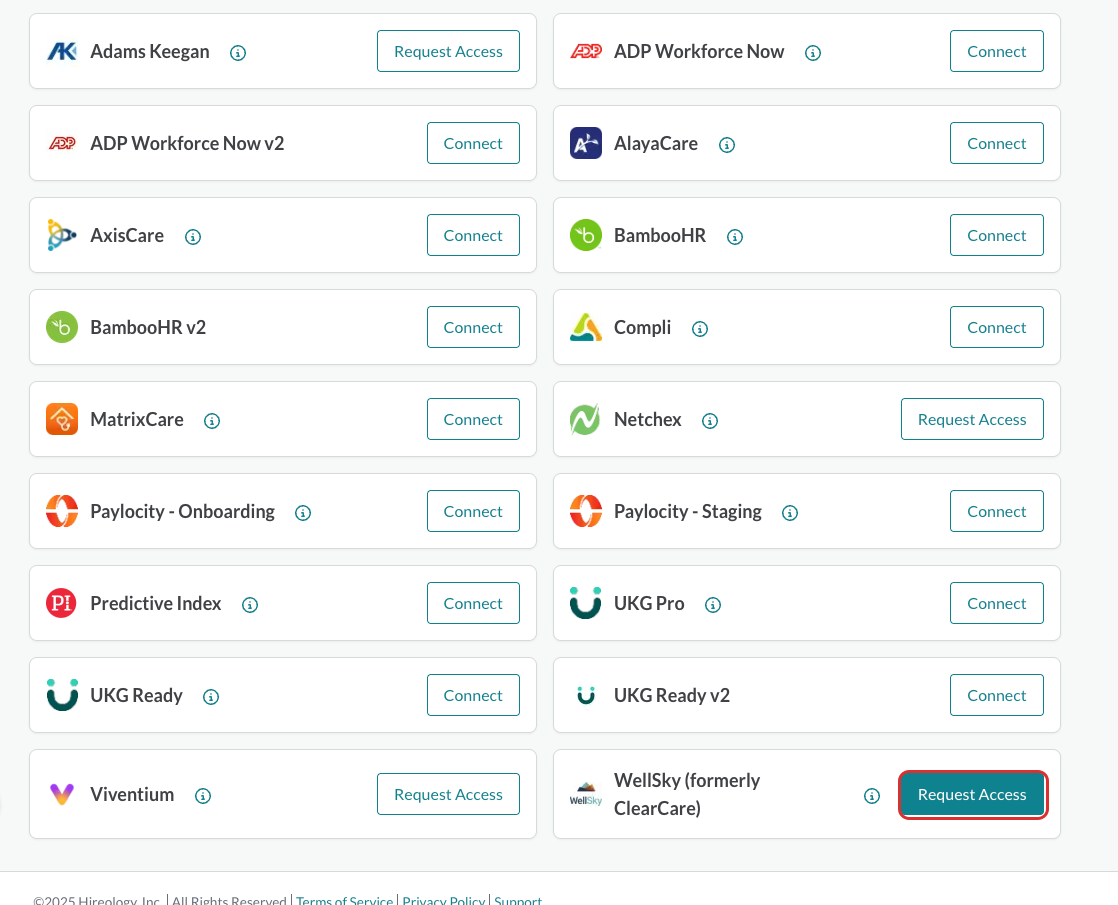The width and height of the screenshot is (1118, 905).
Task: Request access to Adams Keegan
Action: pos(448,51)
